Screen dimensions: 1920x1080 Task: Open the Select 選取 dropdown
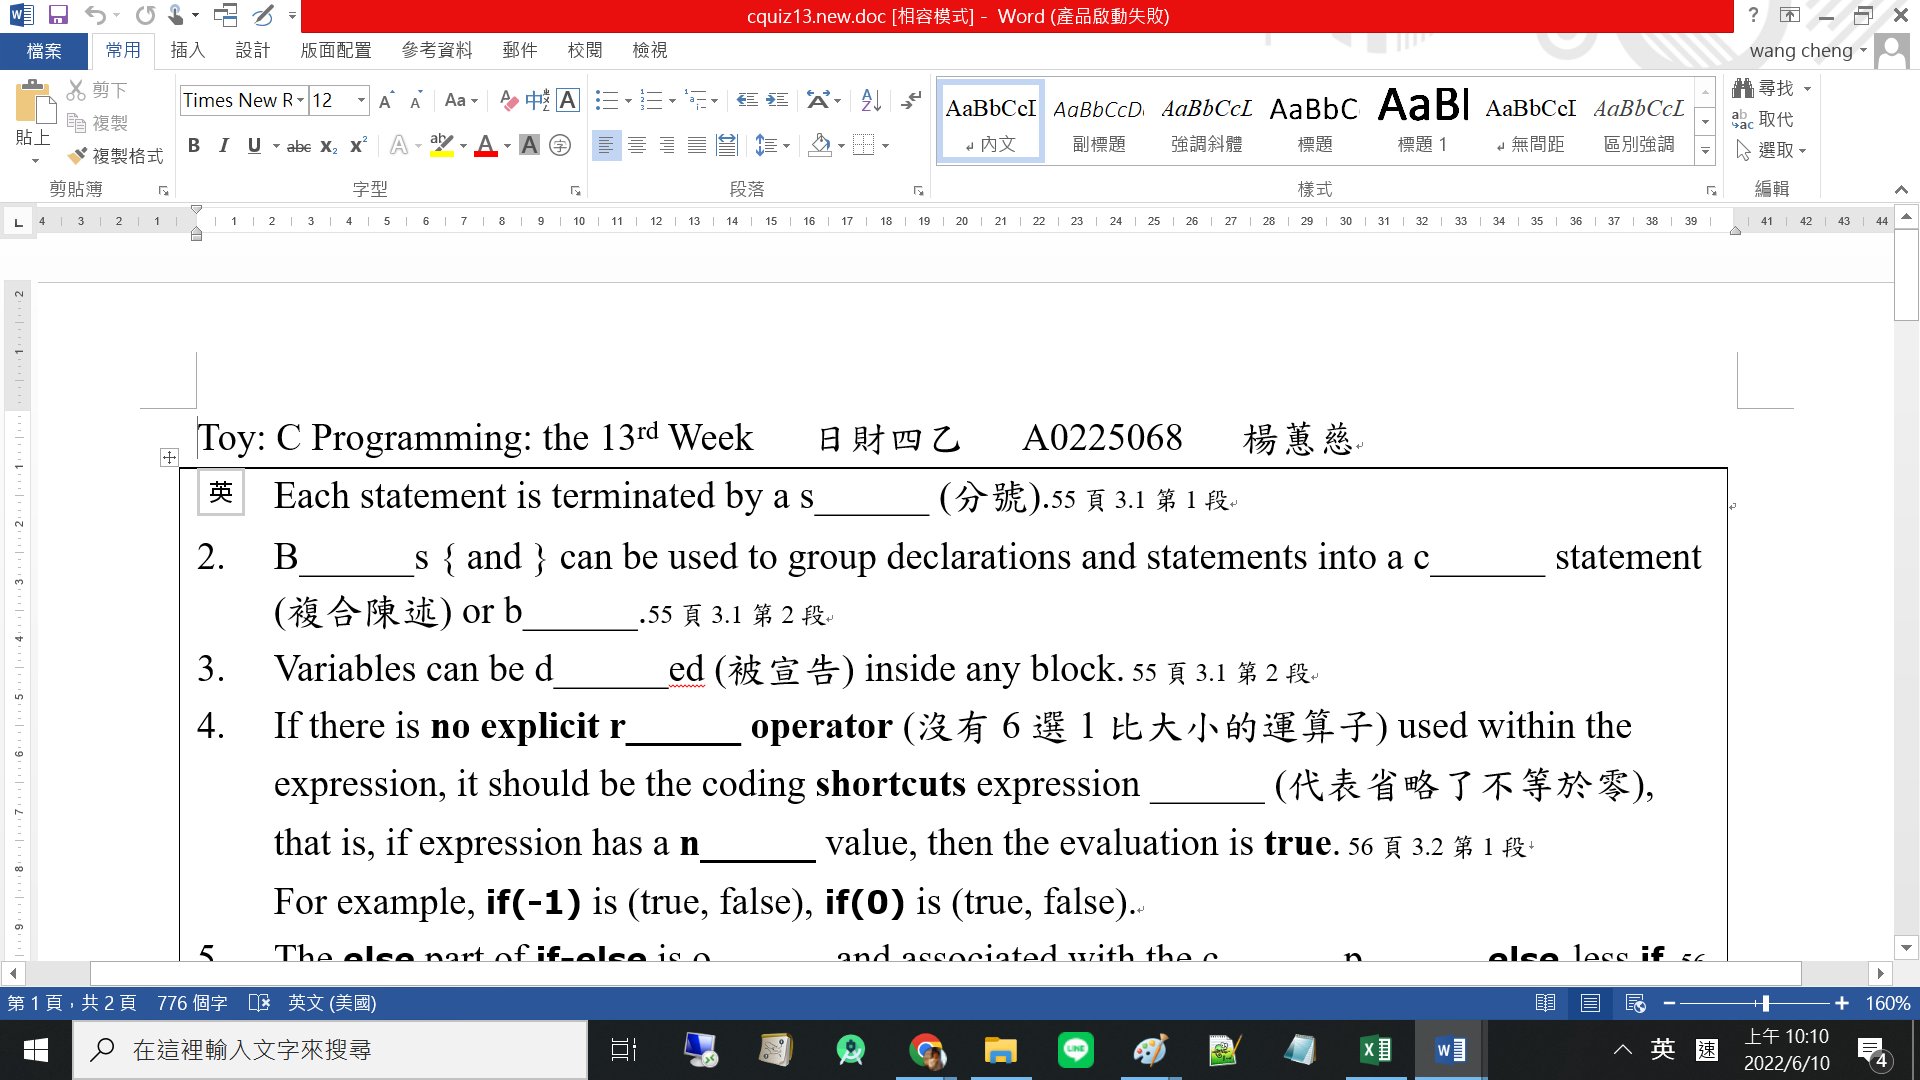[1772, 150]
